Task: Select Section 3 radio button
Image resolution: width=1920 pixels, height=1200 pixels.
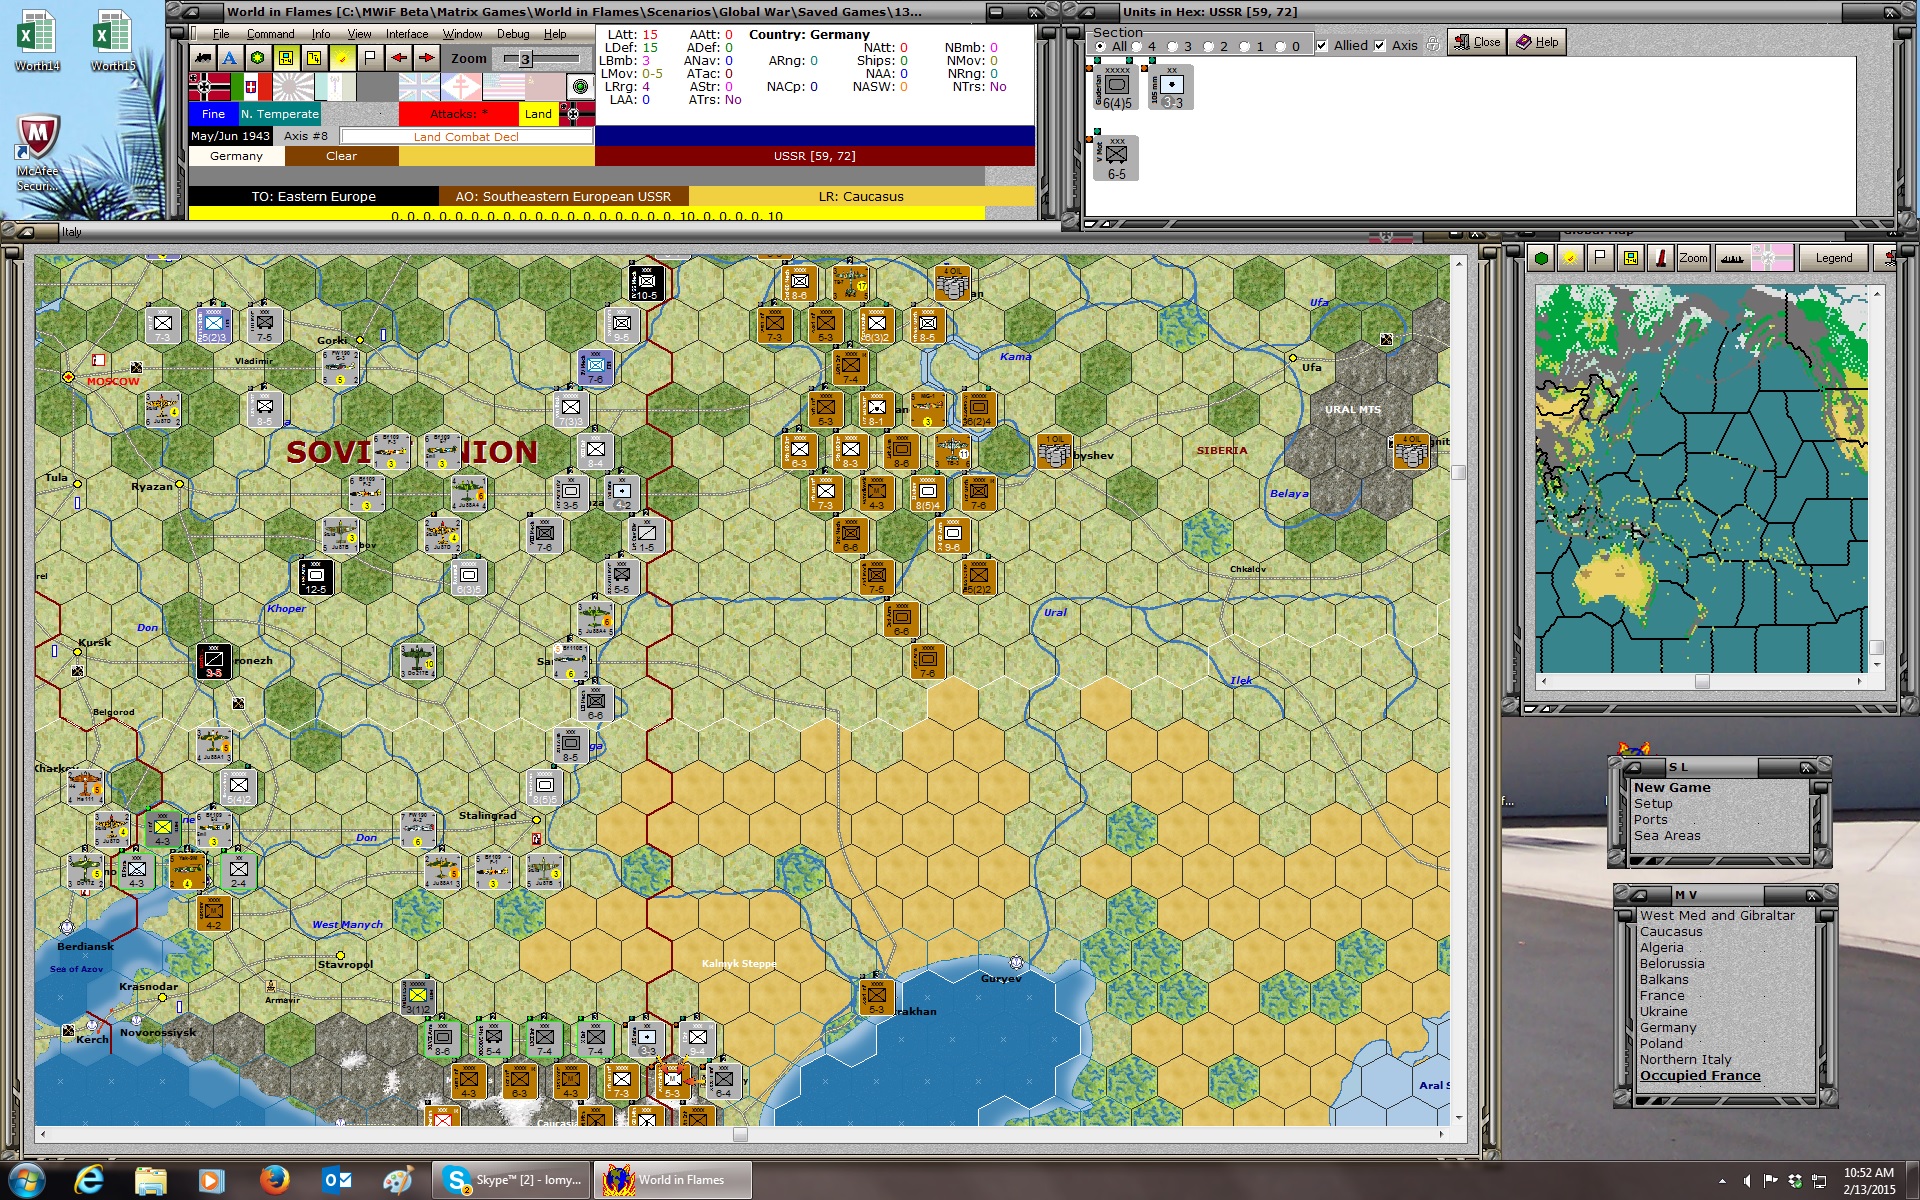Action: [x=1172, y=46]
